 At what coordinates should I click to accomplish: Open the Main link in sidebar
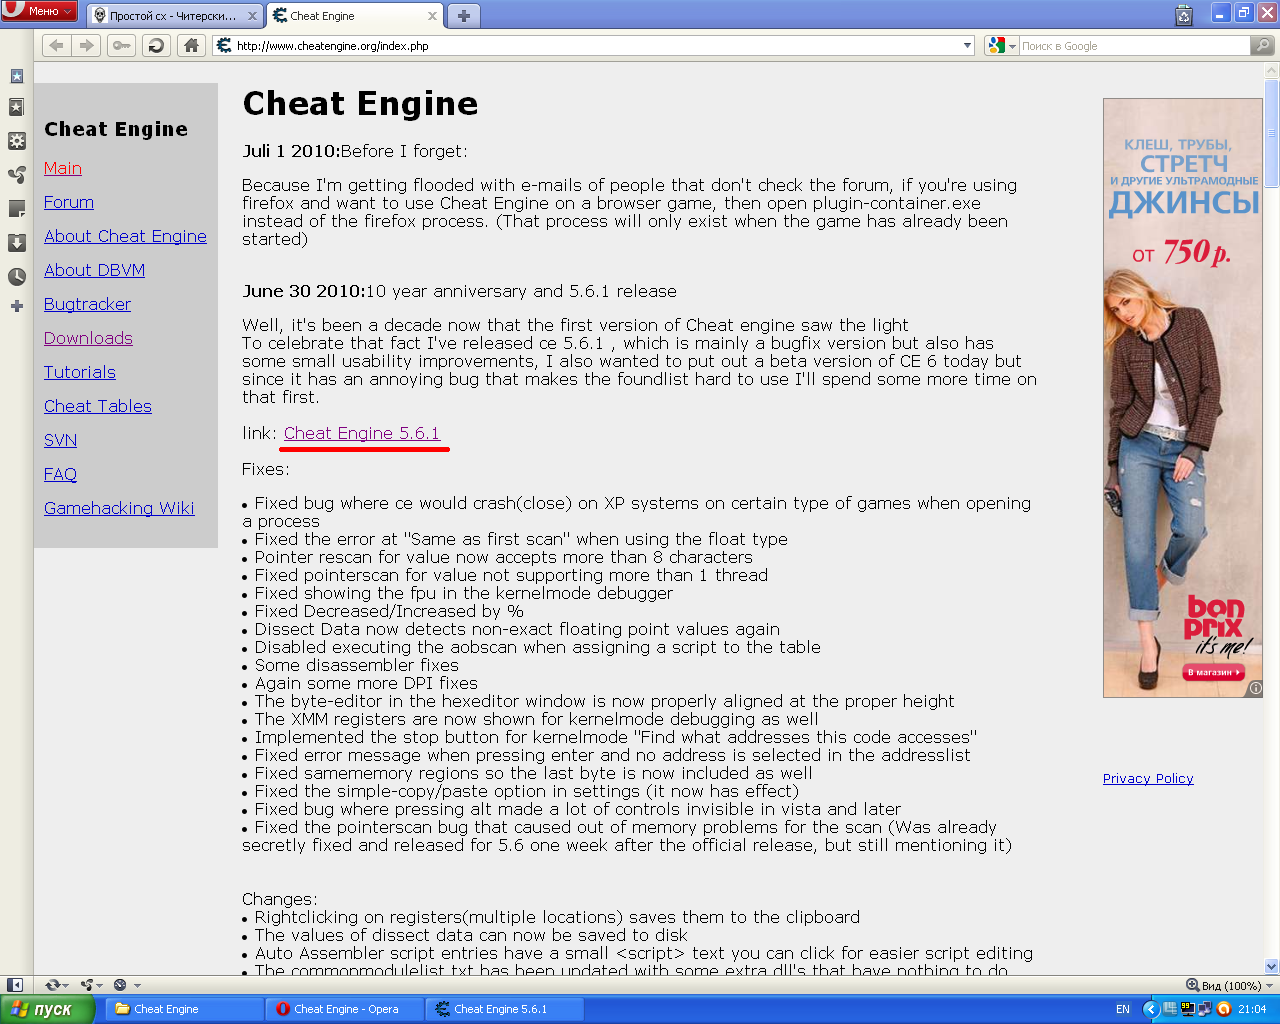point(63,168)
